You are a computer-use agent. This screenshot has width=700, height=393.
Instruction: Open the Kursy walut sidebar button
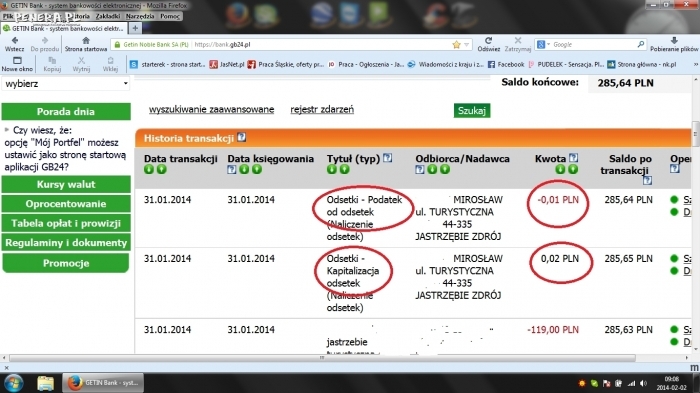click(66, 184)
